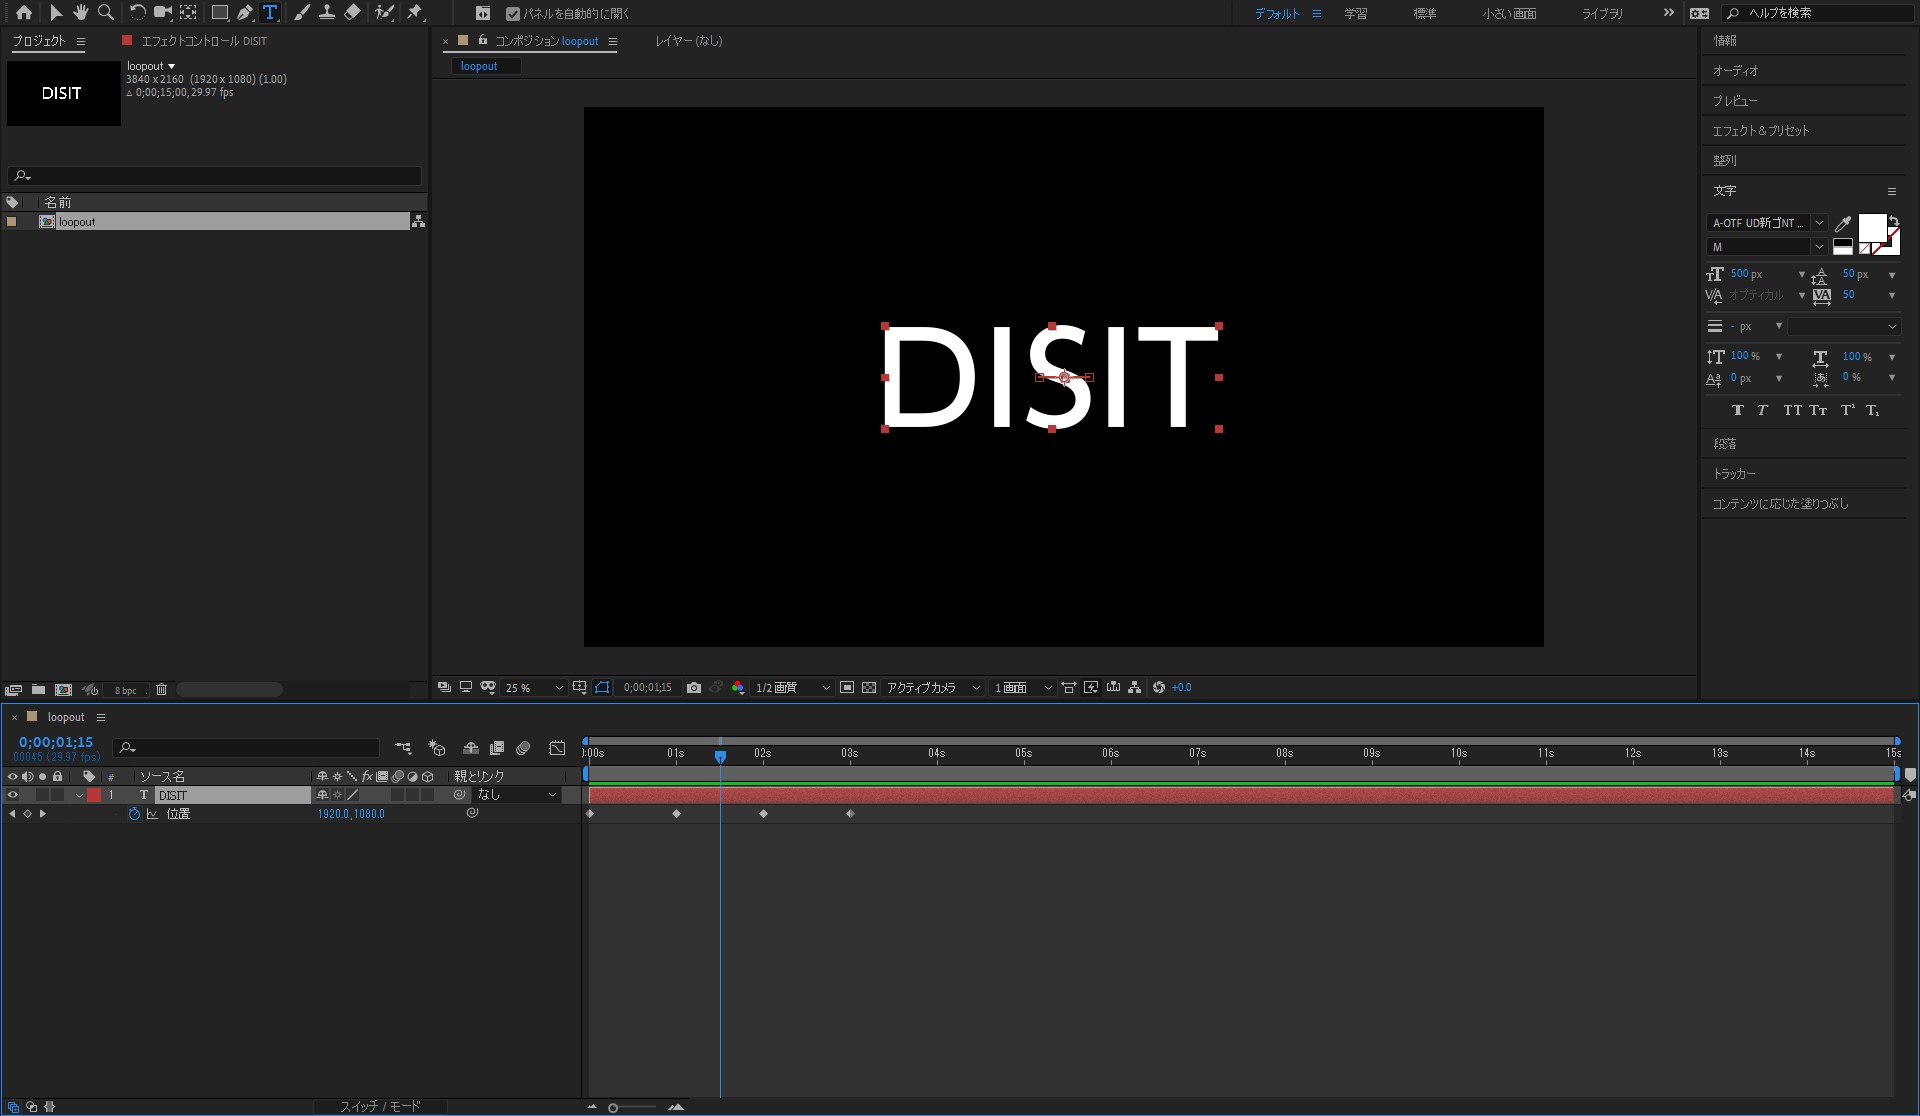
Task: Select the Horizontal Type tool
Action: coord(270,13)
